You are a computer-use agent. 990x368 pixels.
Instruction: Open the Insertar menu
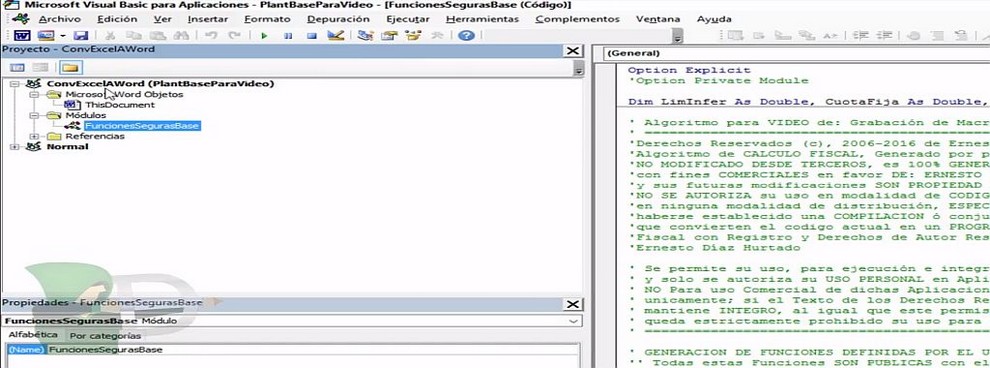[x=208, y=19]
